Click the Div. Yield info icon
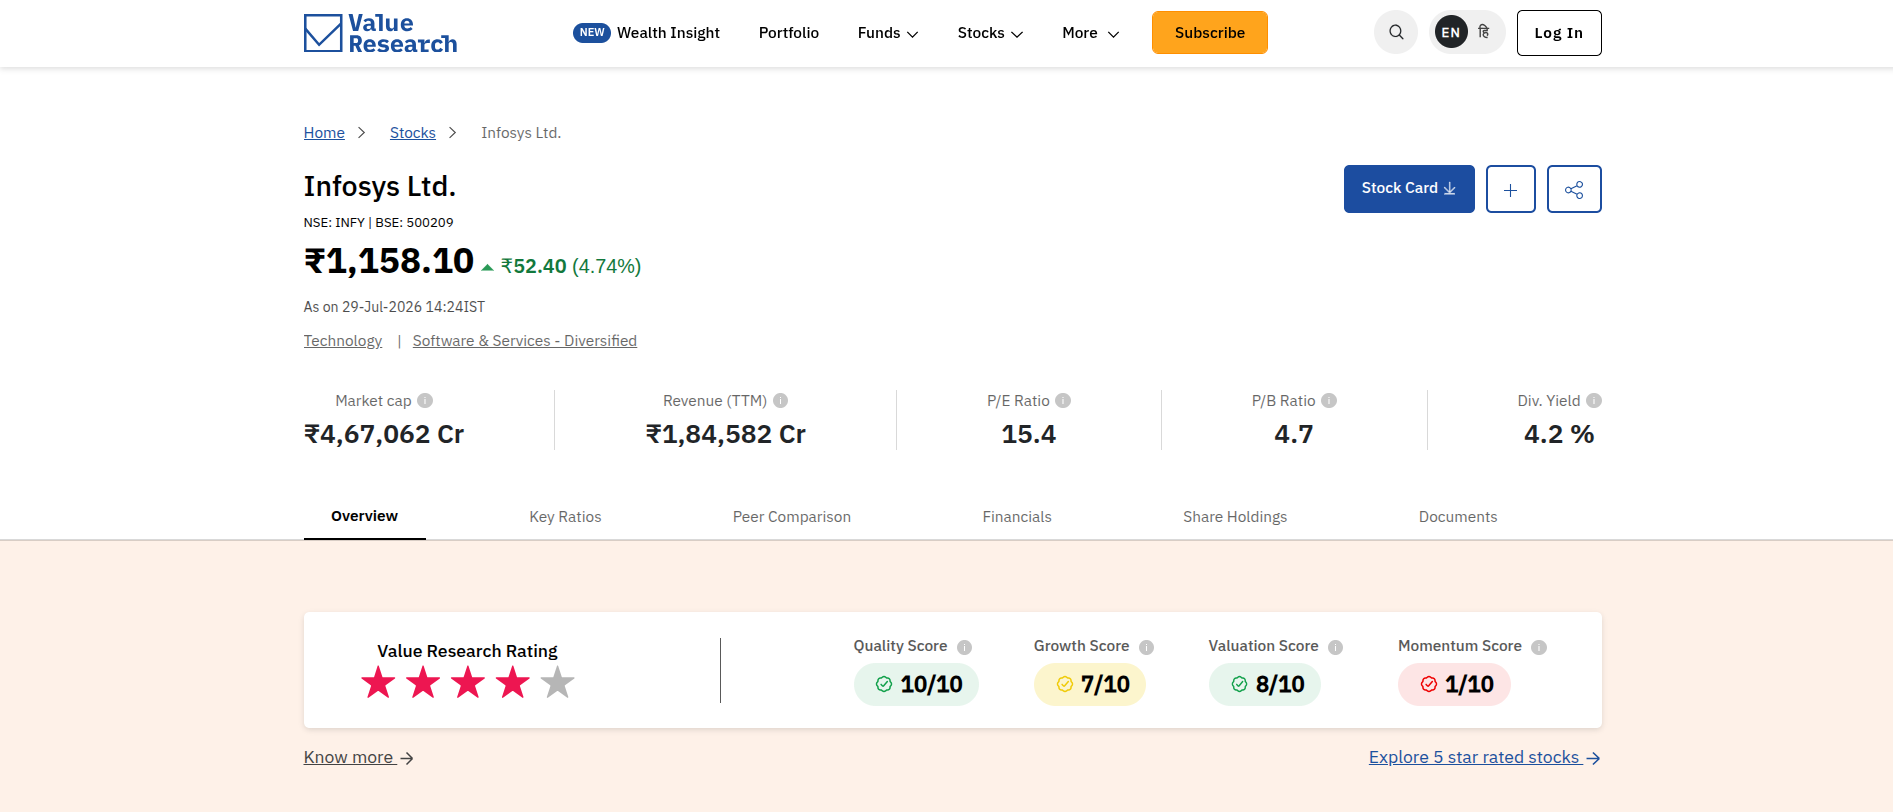The height and width of the screenshot is (812, 1893). click(x=1594, y=401)
